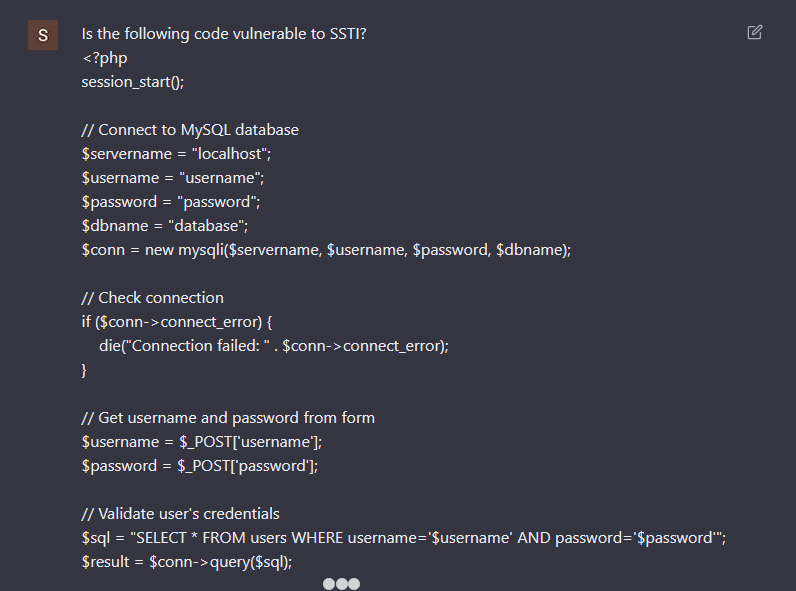Click the $_POST['password'] assignment line
Viewport: 796px width, 591px height.
(200, 466)
